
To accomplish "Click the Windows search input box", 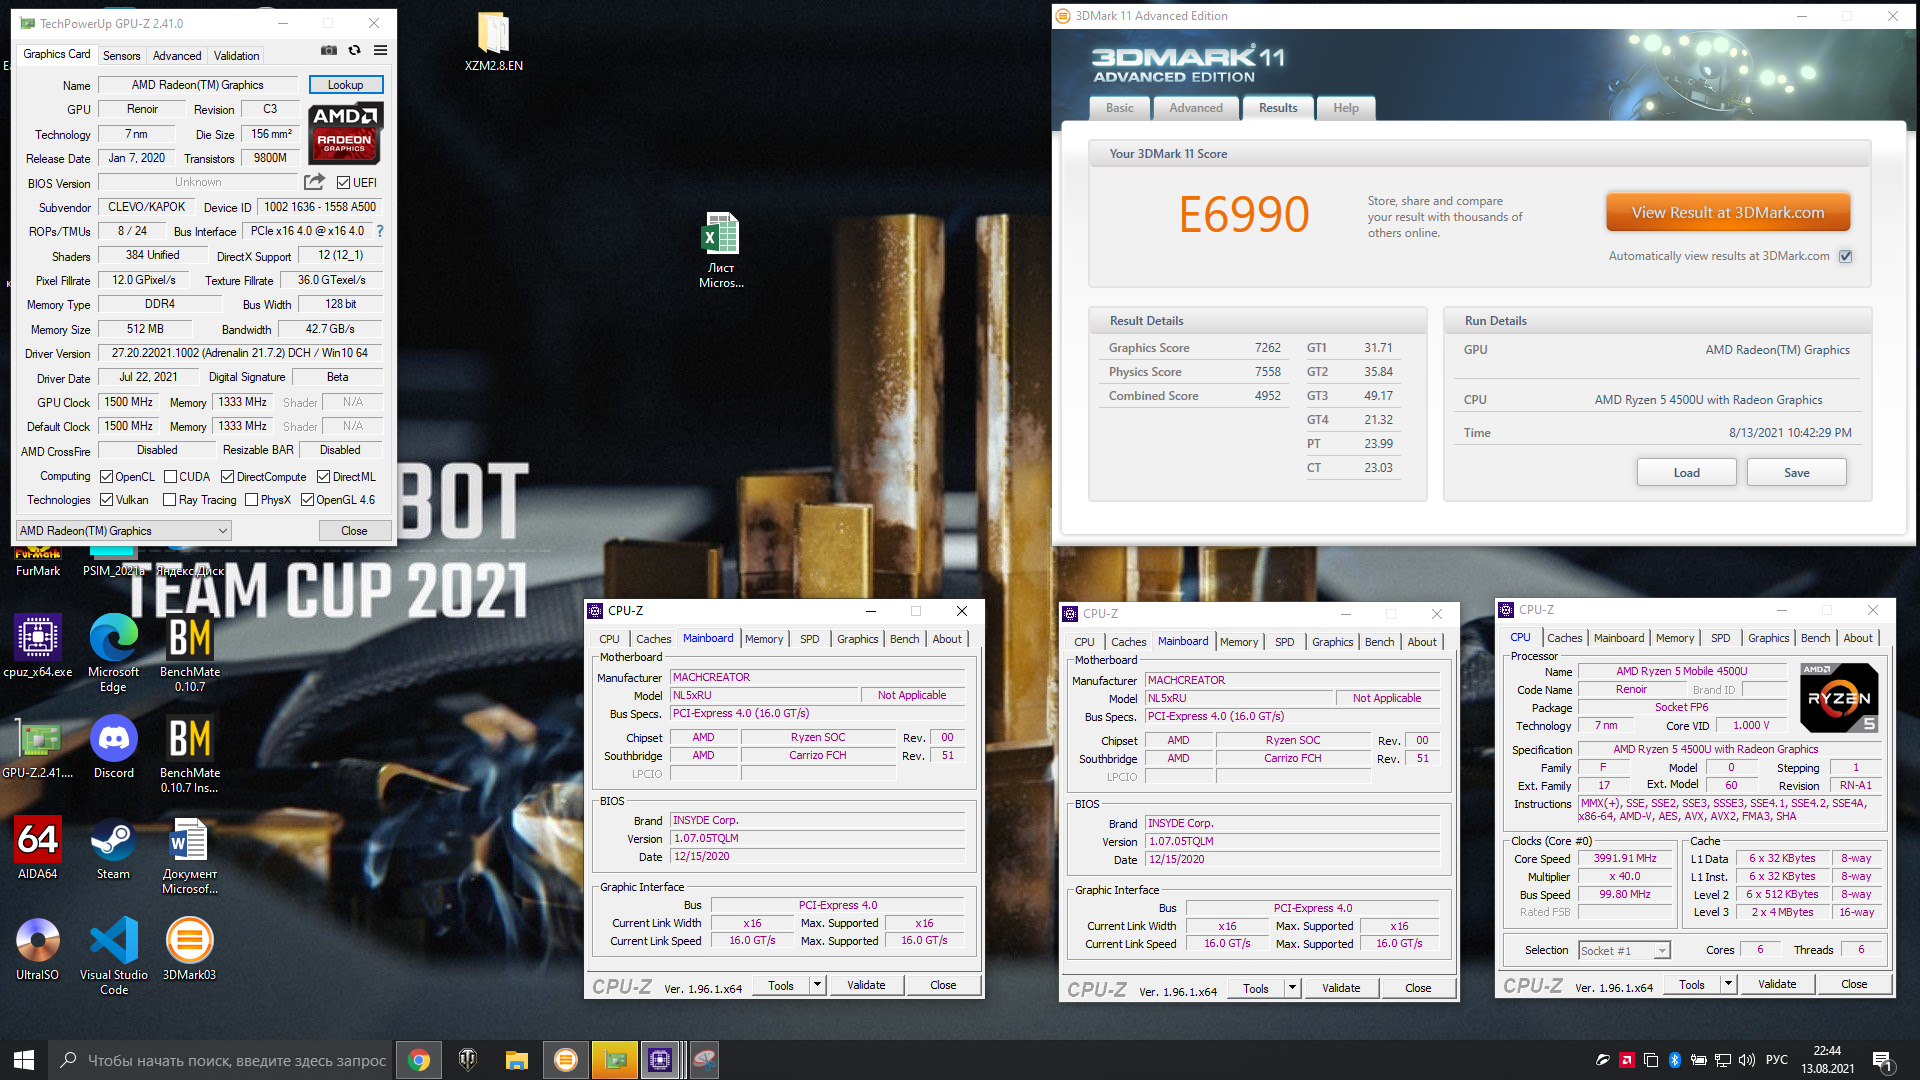I will [x=220, y=1060].
